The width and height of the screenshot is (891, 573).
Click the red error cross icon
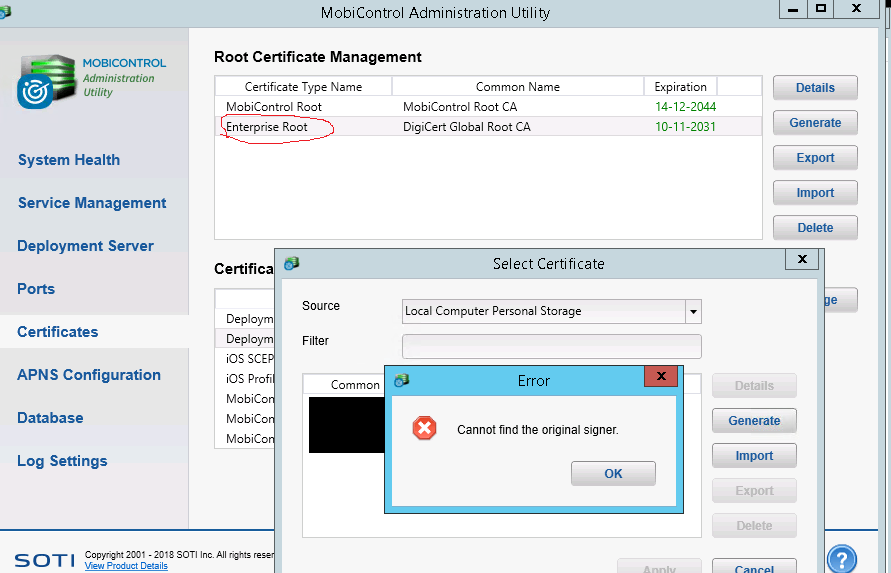click(x=424, y=428)
